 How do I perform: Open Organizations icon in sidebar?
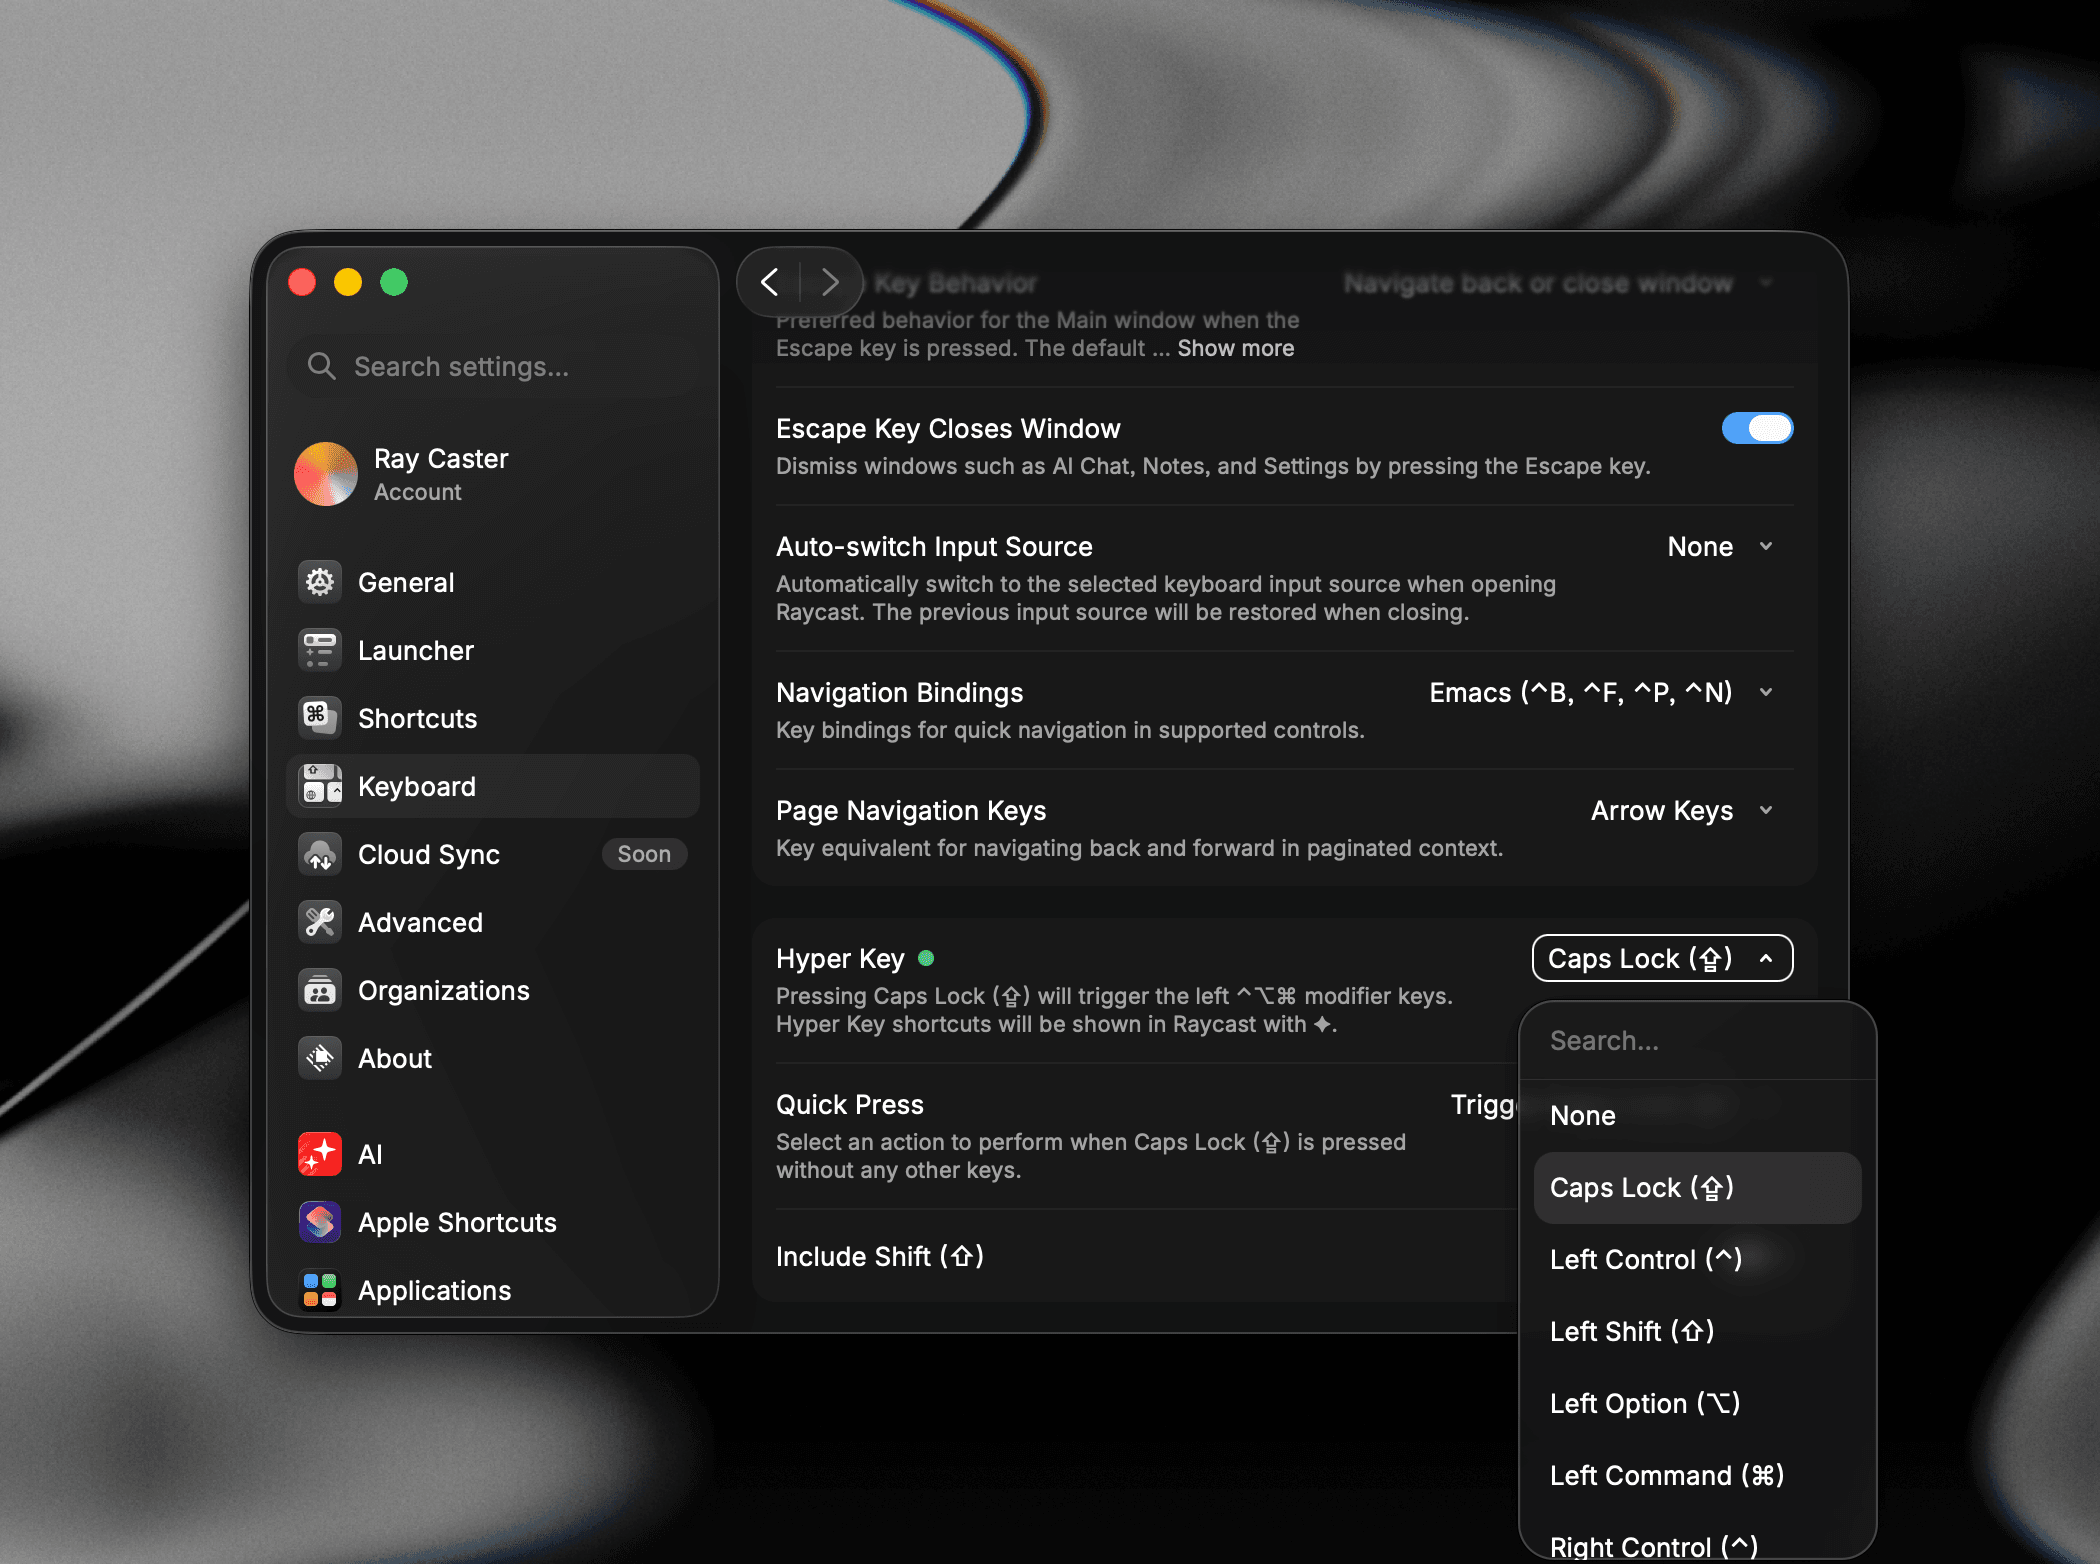pyautogui.click(x=320, y=990)
